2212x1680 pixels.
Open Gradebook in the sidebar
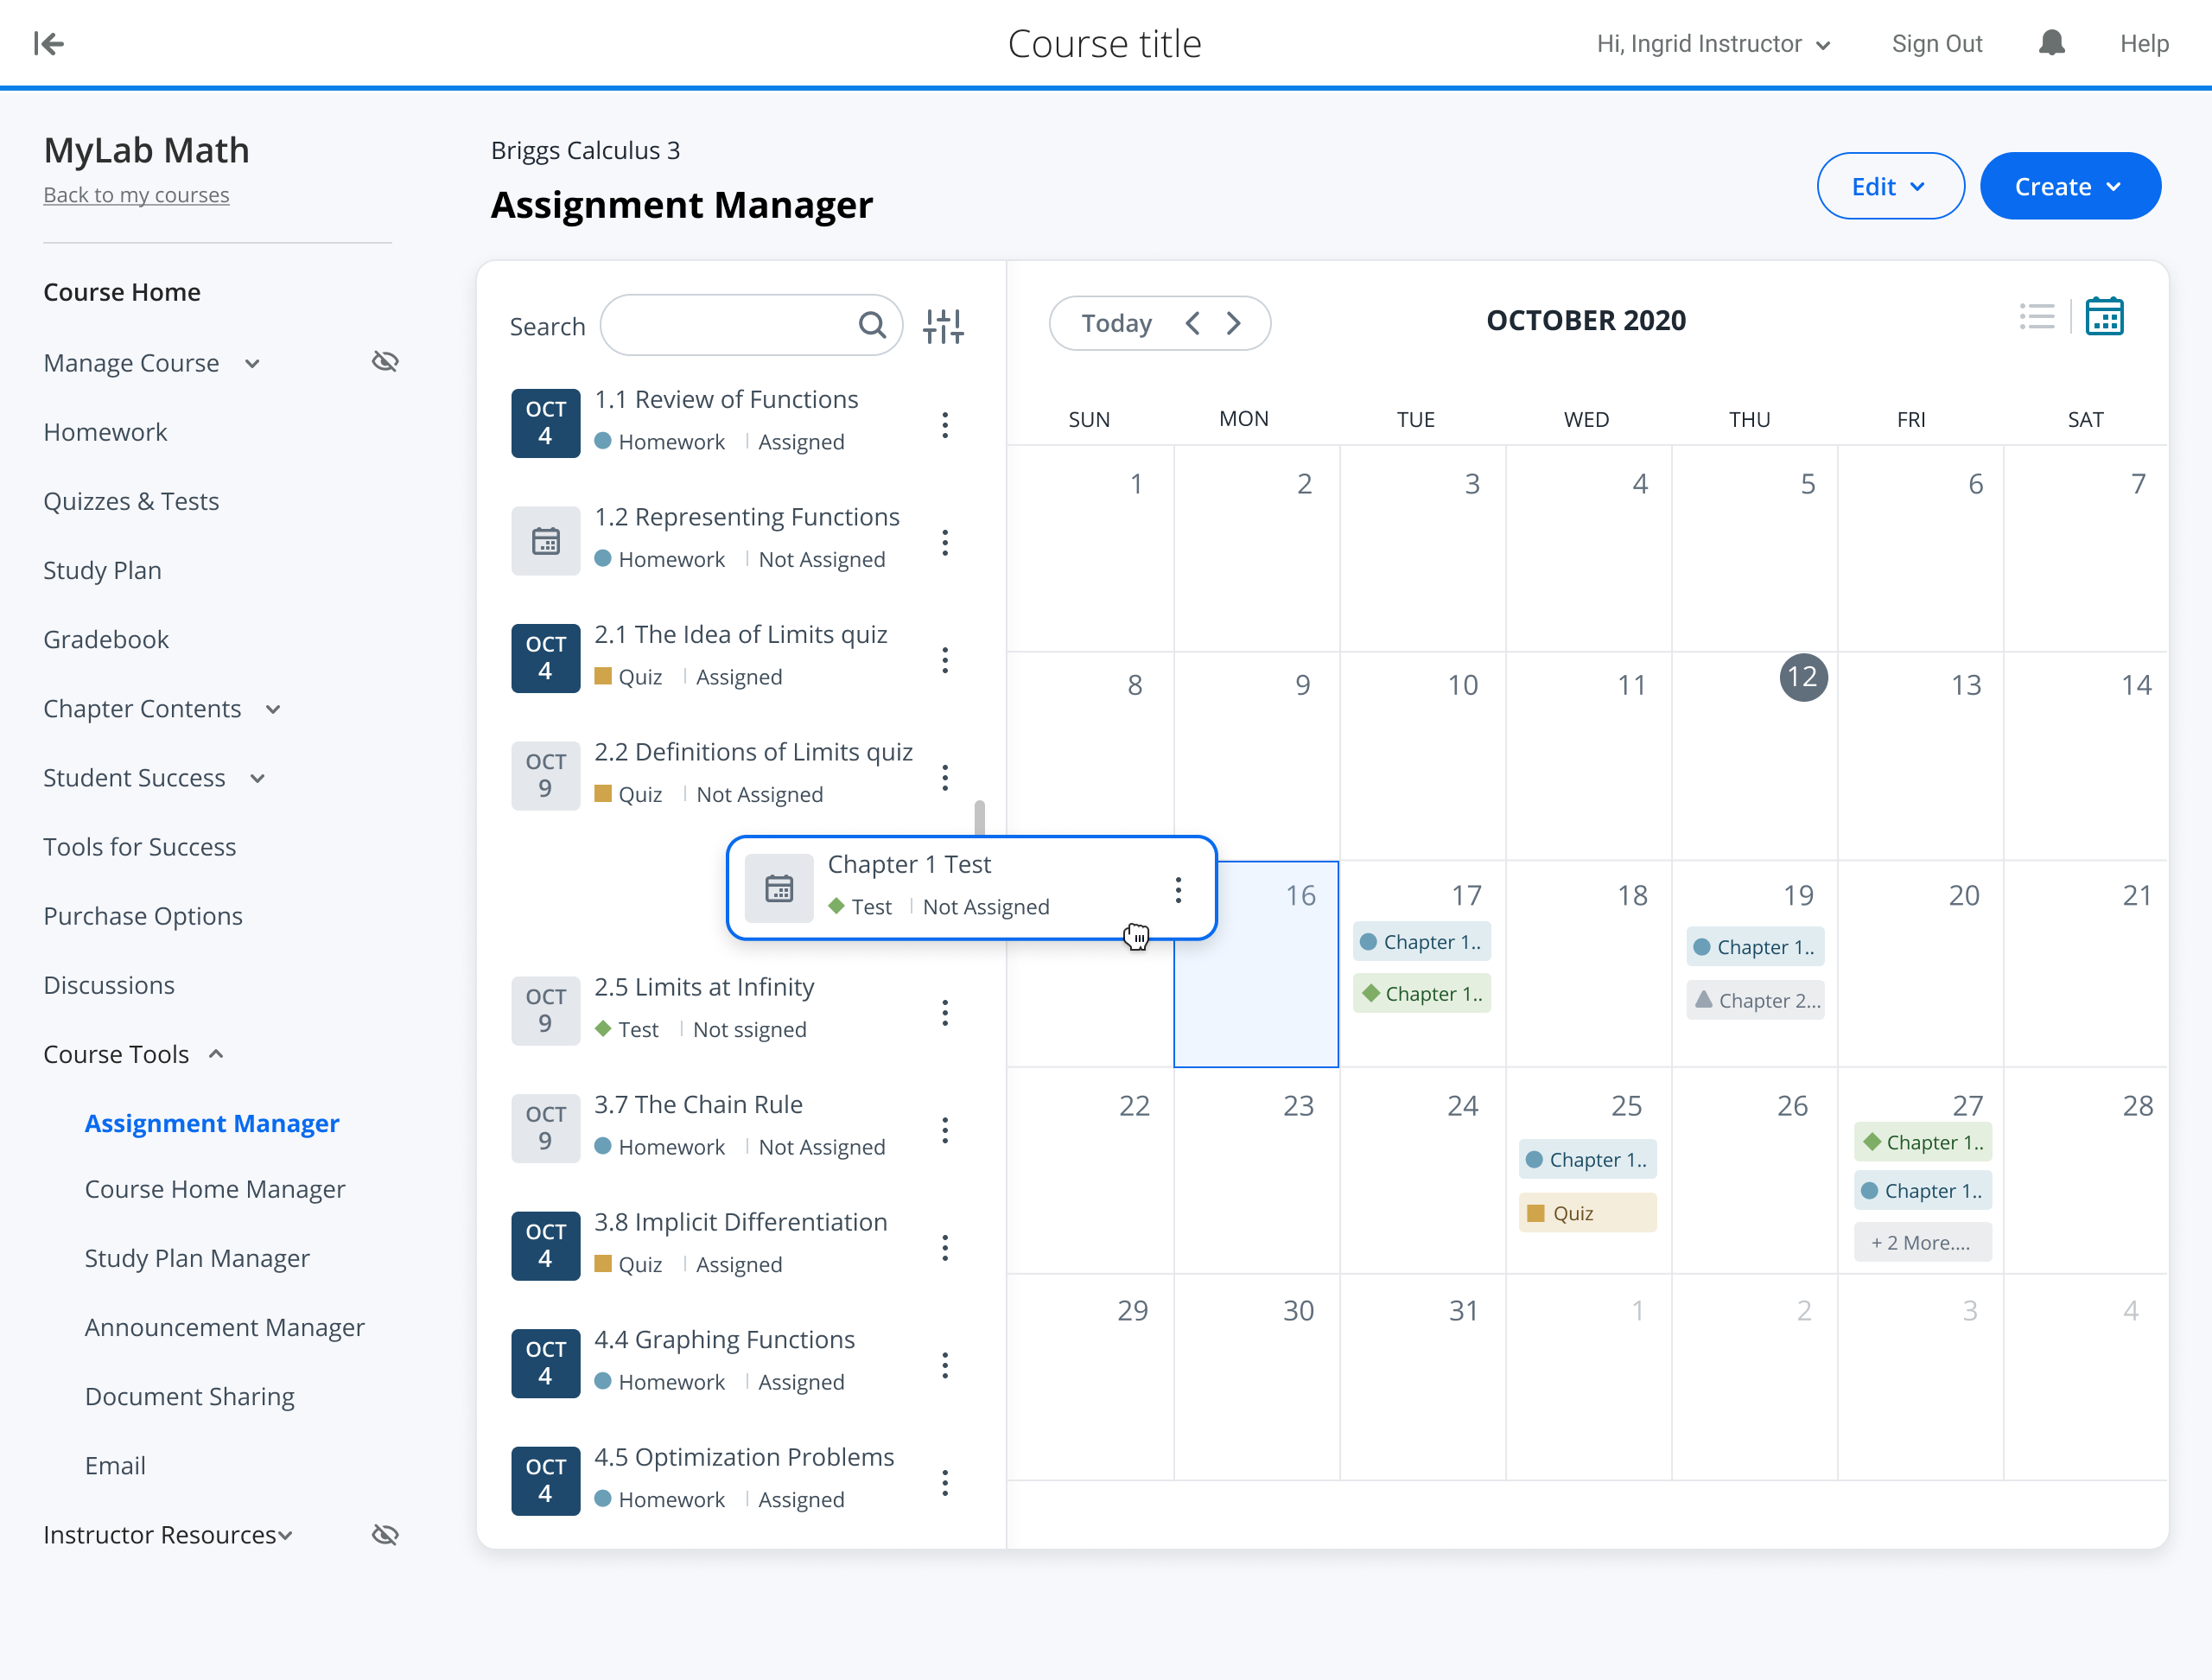pyautogui.click(x=106, y=639)
